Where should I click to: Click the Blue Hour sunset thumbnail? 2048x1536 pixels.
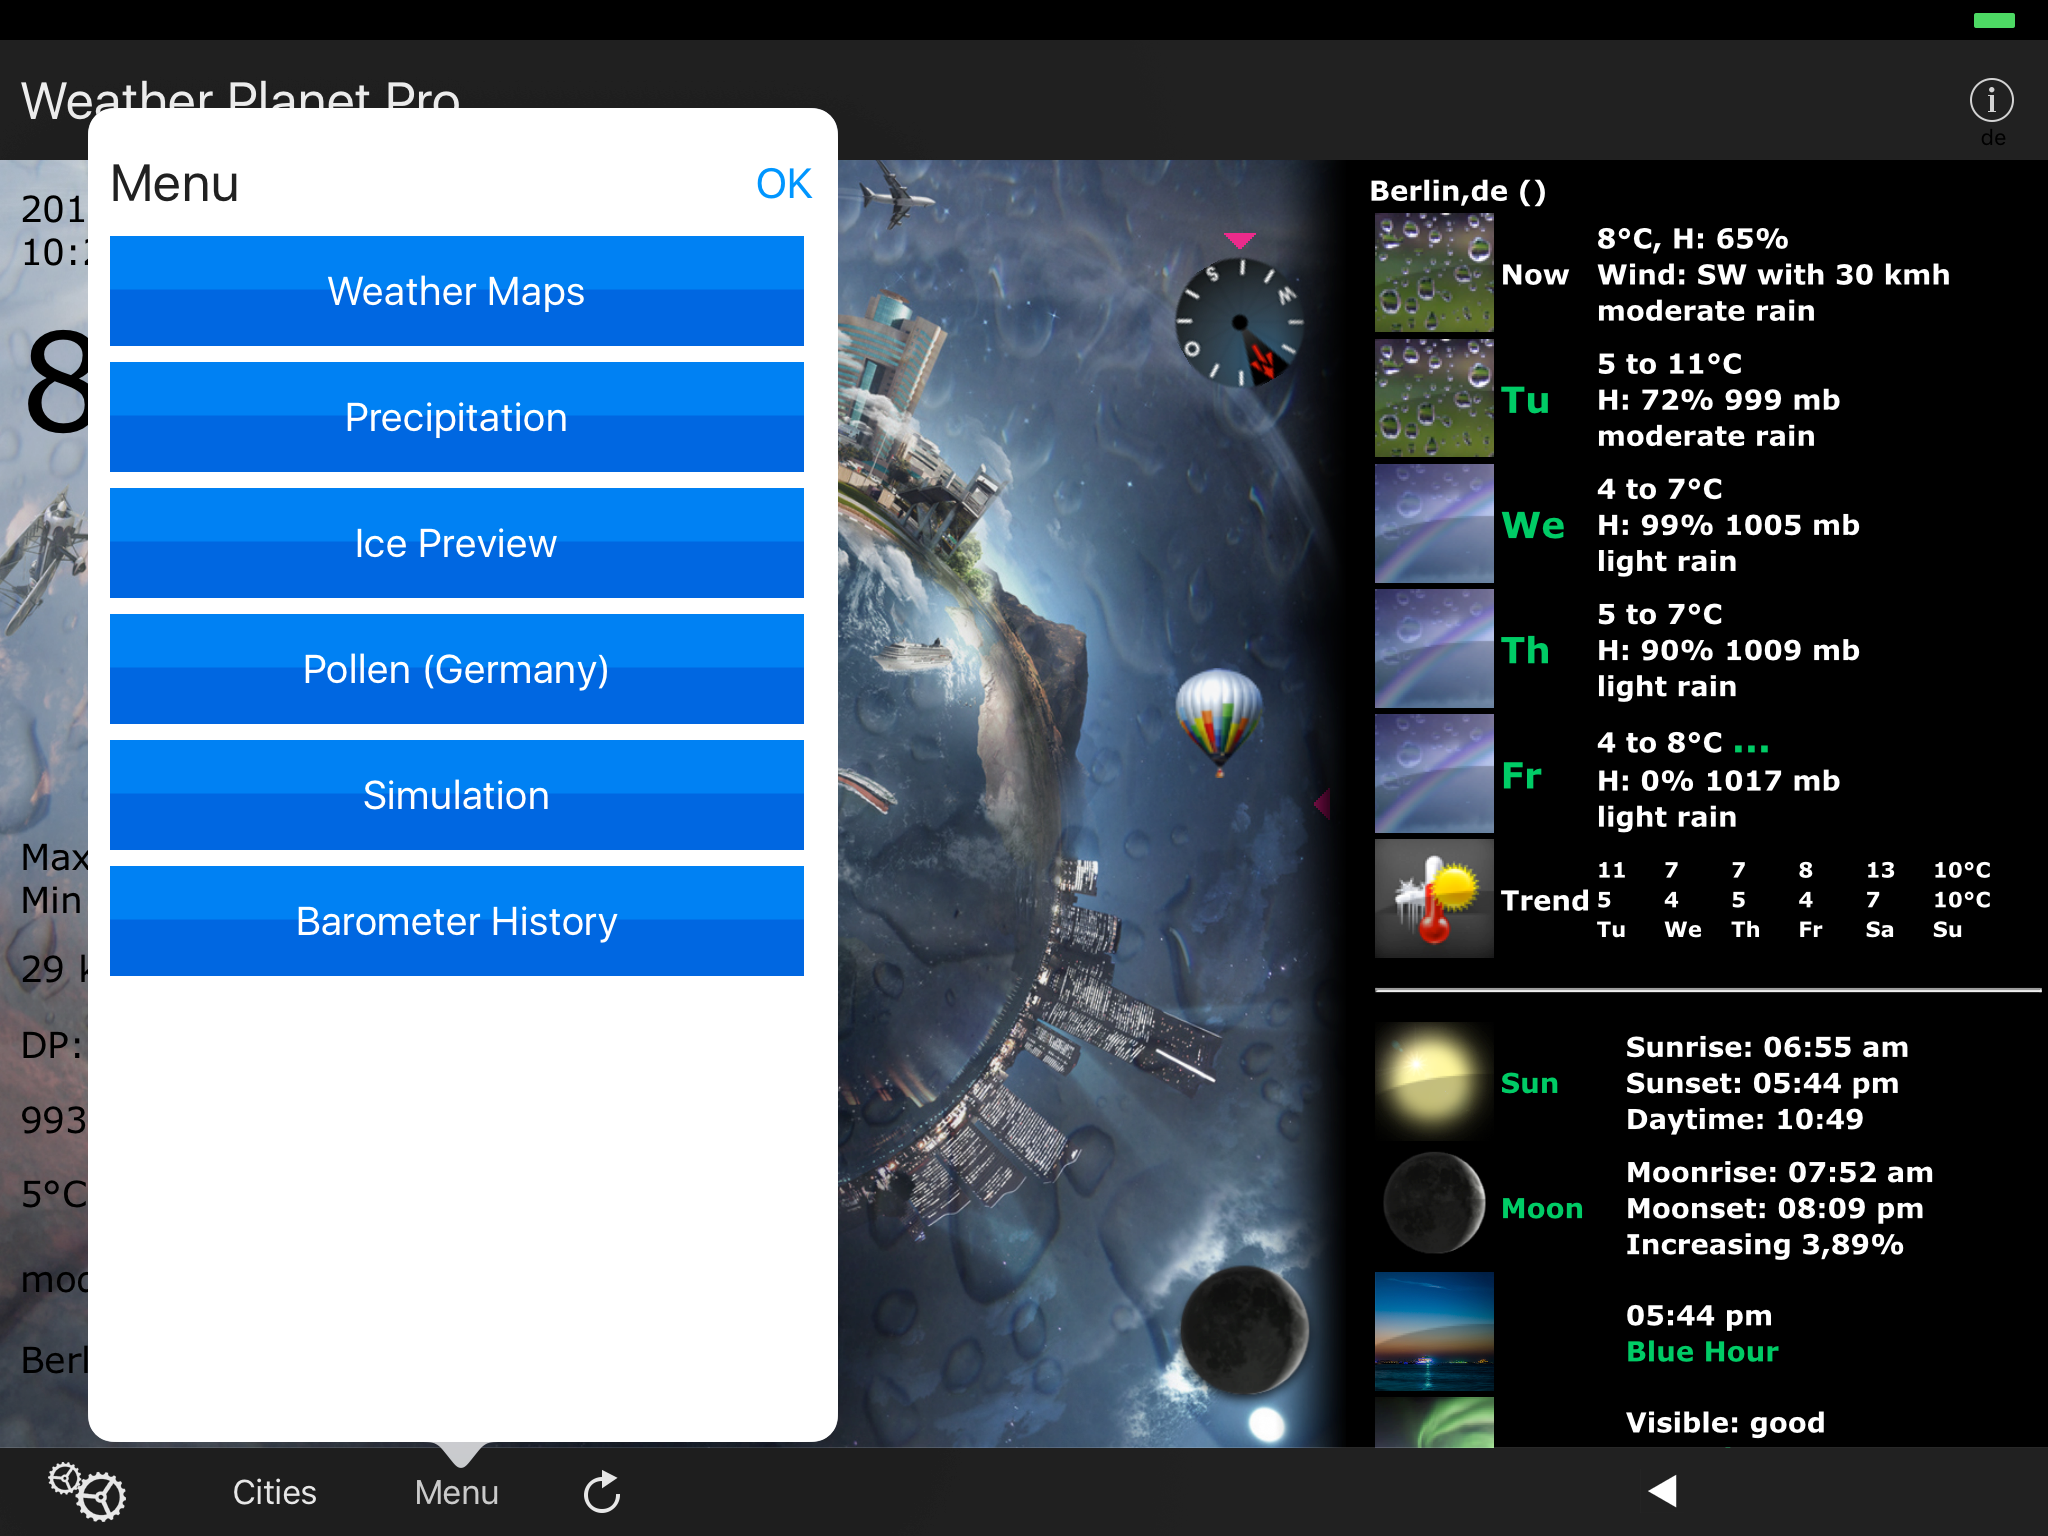[x=1433, y=1331]
